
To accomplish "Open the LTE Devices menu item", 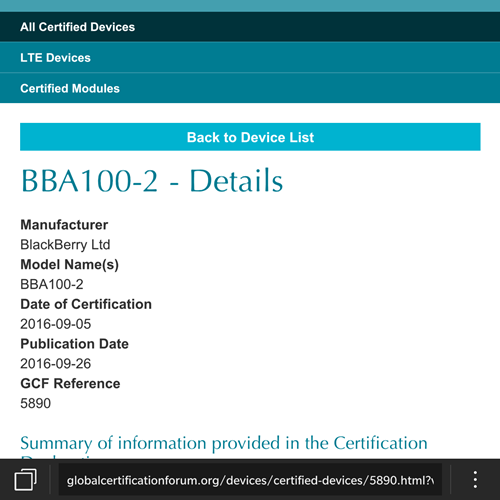I will pos(250,57).
